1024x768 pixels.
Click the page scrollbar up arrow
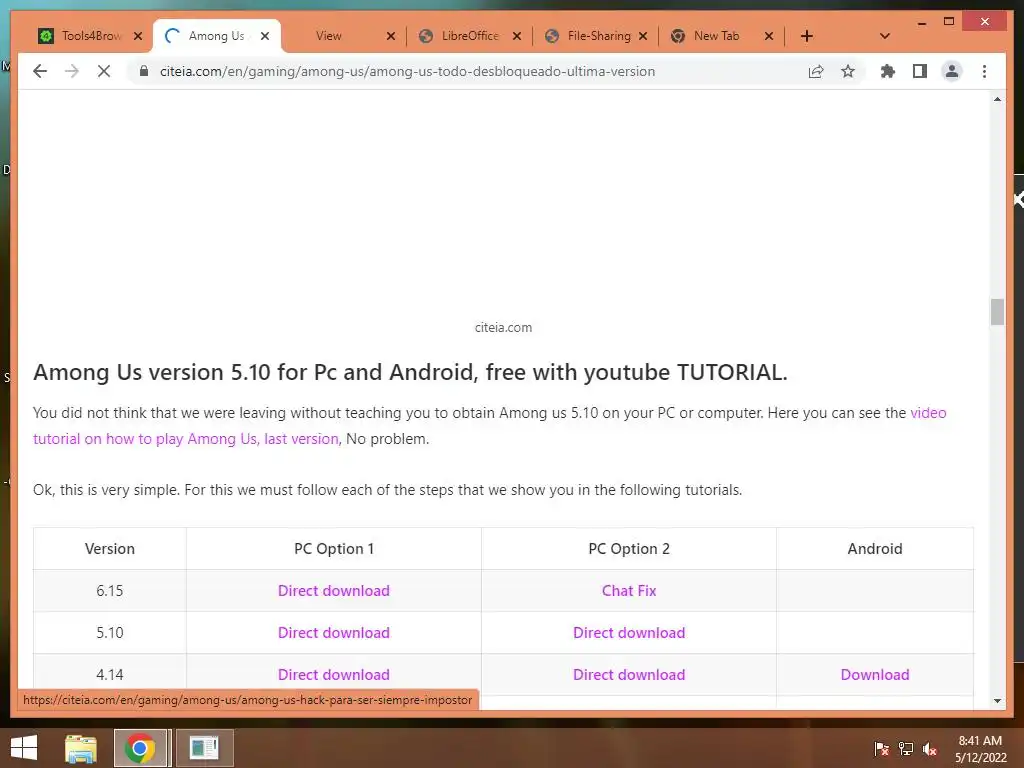[997, 99]
